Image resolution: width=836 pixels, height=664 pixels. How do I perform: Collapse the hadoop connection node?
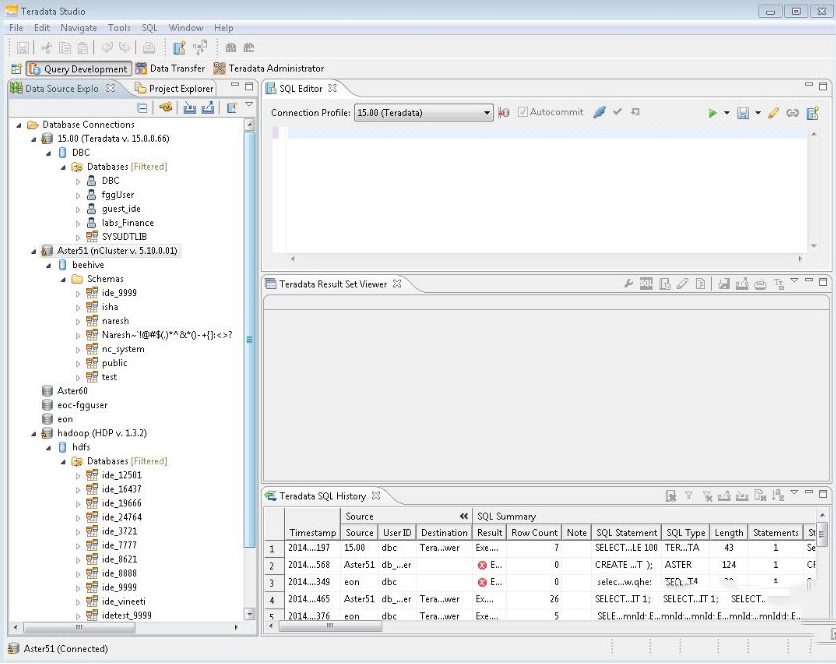pos(34,434)
